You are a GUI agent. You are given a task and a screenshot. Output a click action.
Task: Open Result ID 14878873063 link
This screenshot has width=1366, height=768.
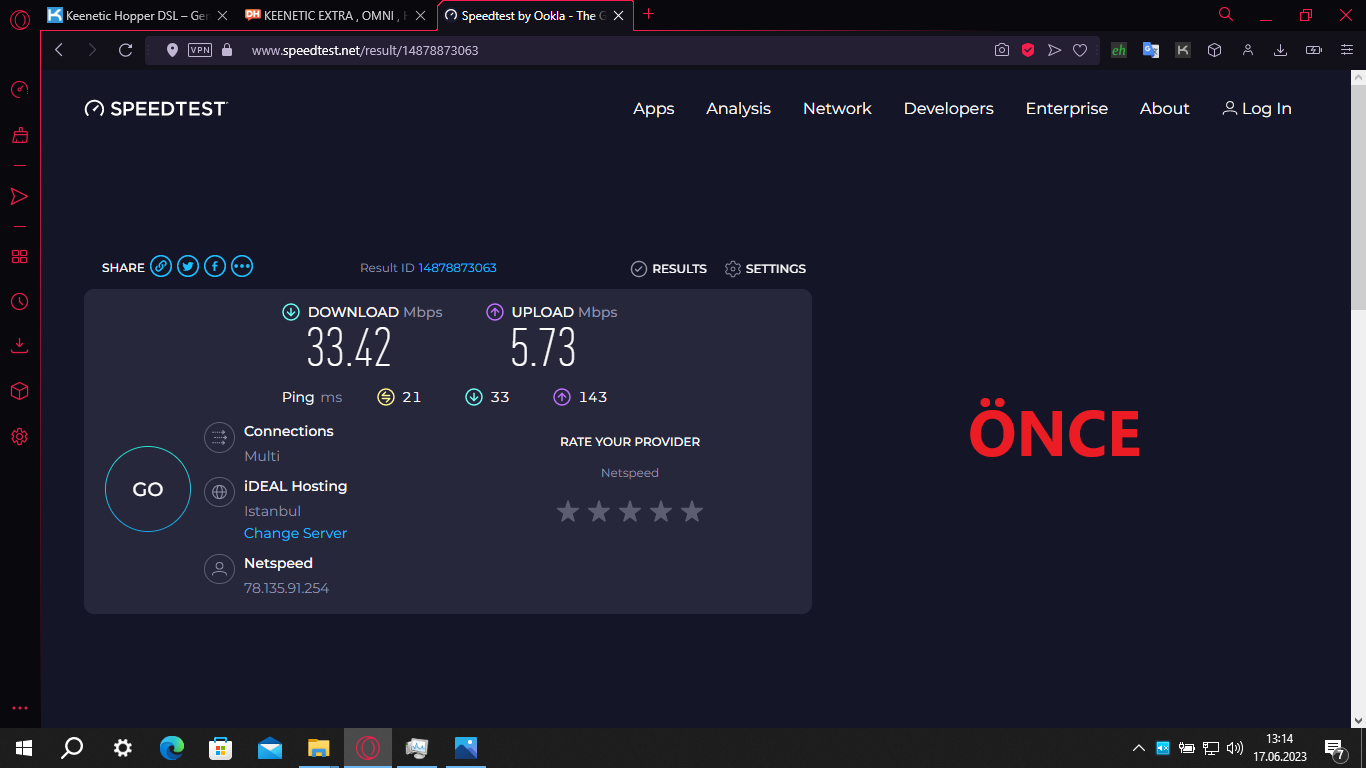tap(457, 268)
